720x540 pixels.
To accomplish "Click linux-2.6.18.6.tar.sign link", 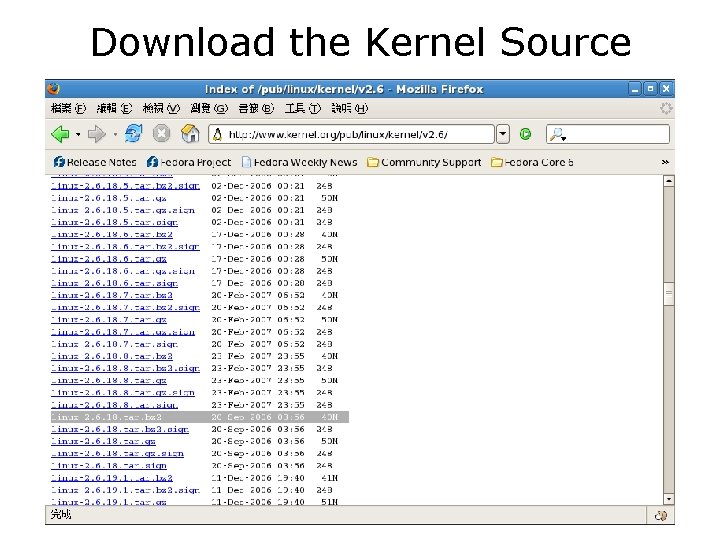I will [x=114, y=283].
